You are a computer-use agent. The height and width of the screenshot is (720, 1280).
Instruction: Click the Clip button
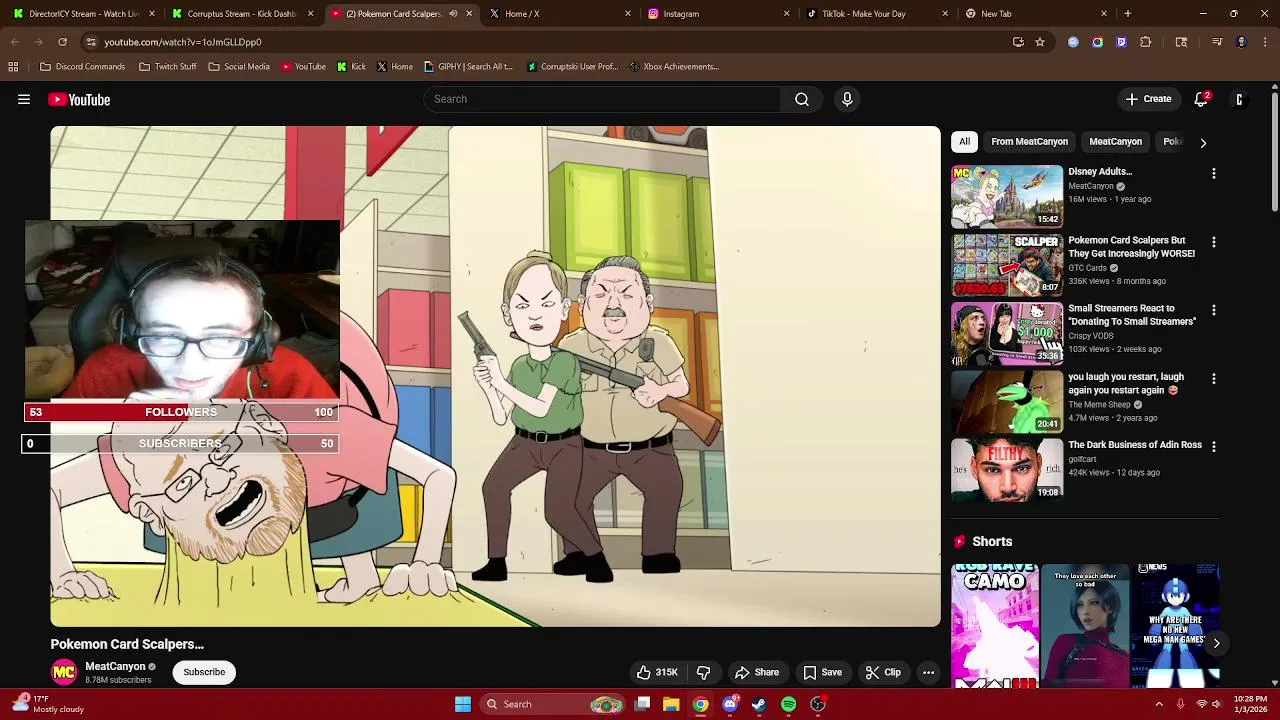pos(883,672)
